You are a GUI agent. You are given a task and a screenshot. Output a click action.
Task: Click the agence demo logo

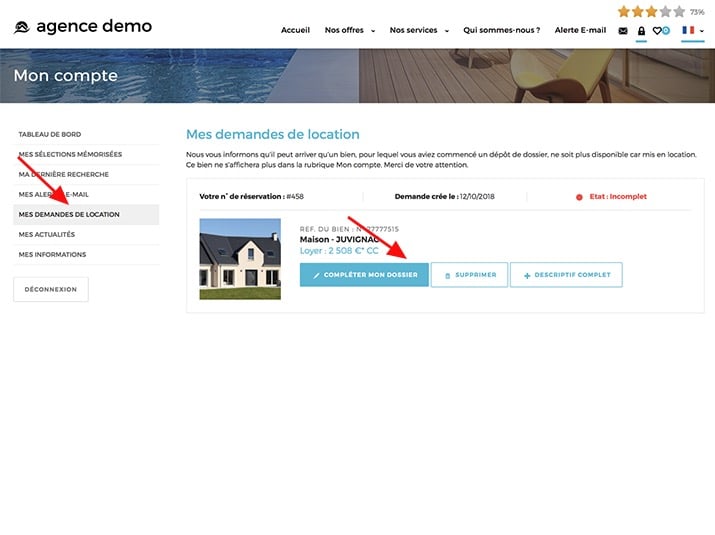coord(83,27)
